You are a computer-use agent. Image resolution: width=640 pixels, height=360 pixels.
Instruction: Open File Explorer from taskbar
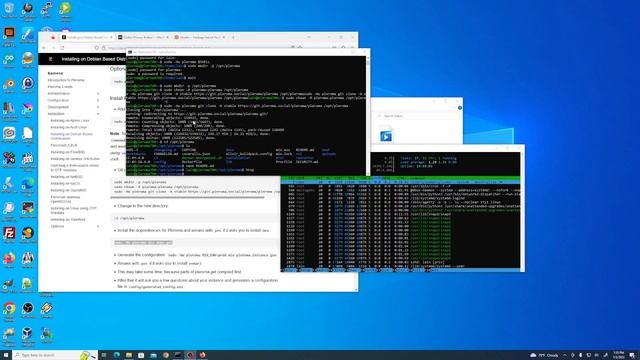click(129, 355)
